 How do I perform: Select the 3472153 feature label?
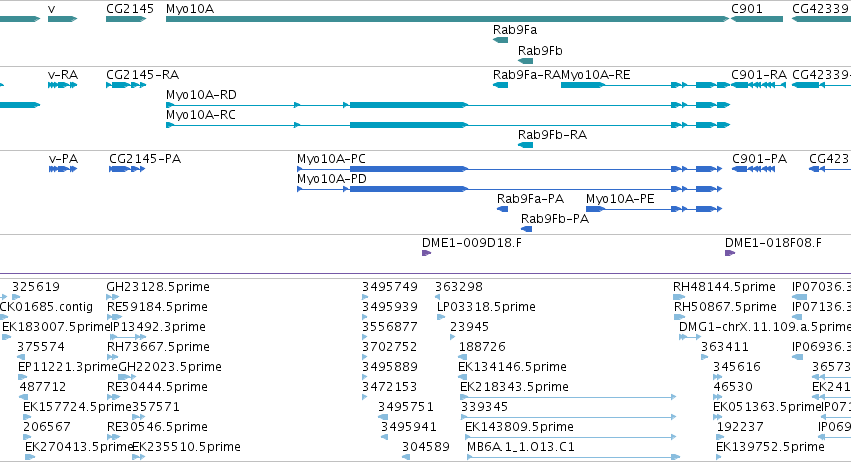click(x=390, y=387)
